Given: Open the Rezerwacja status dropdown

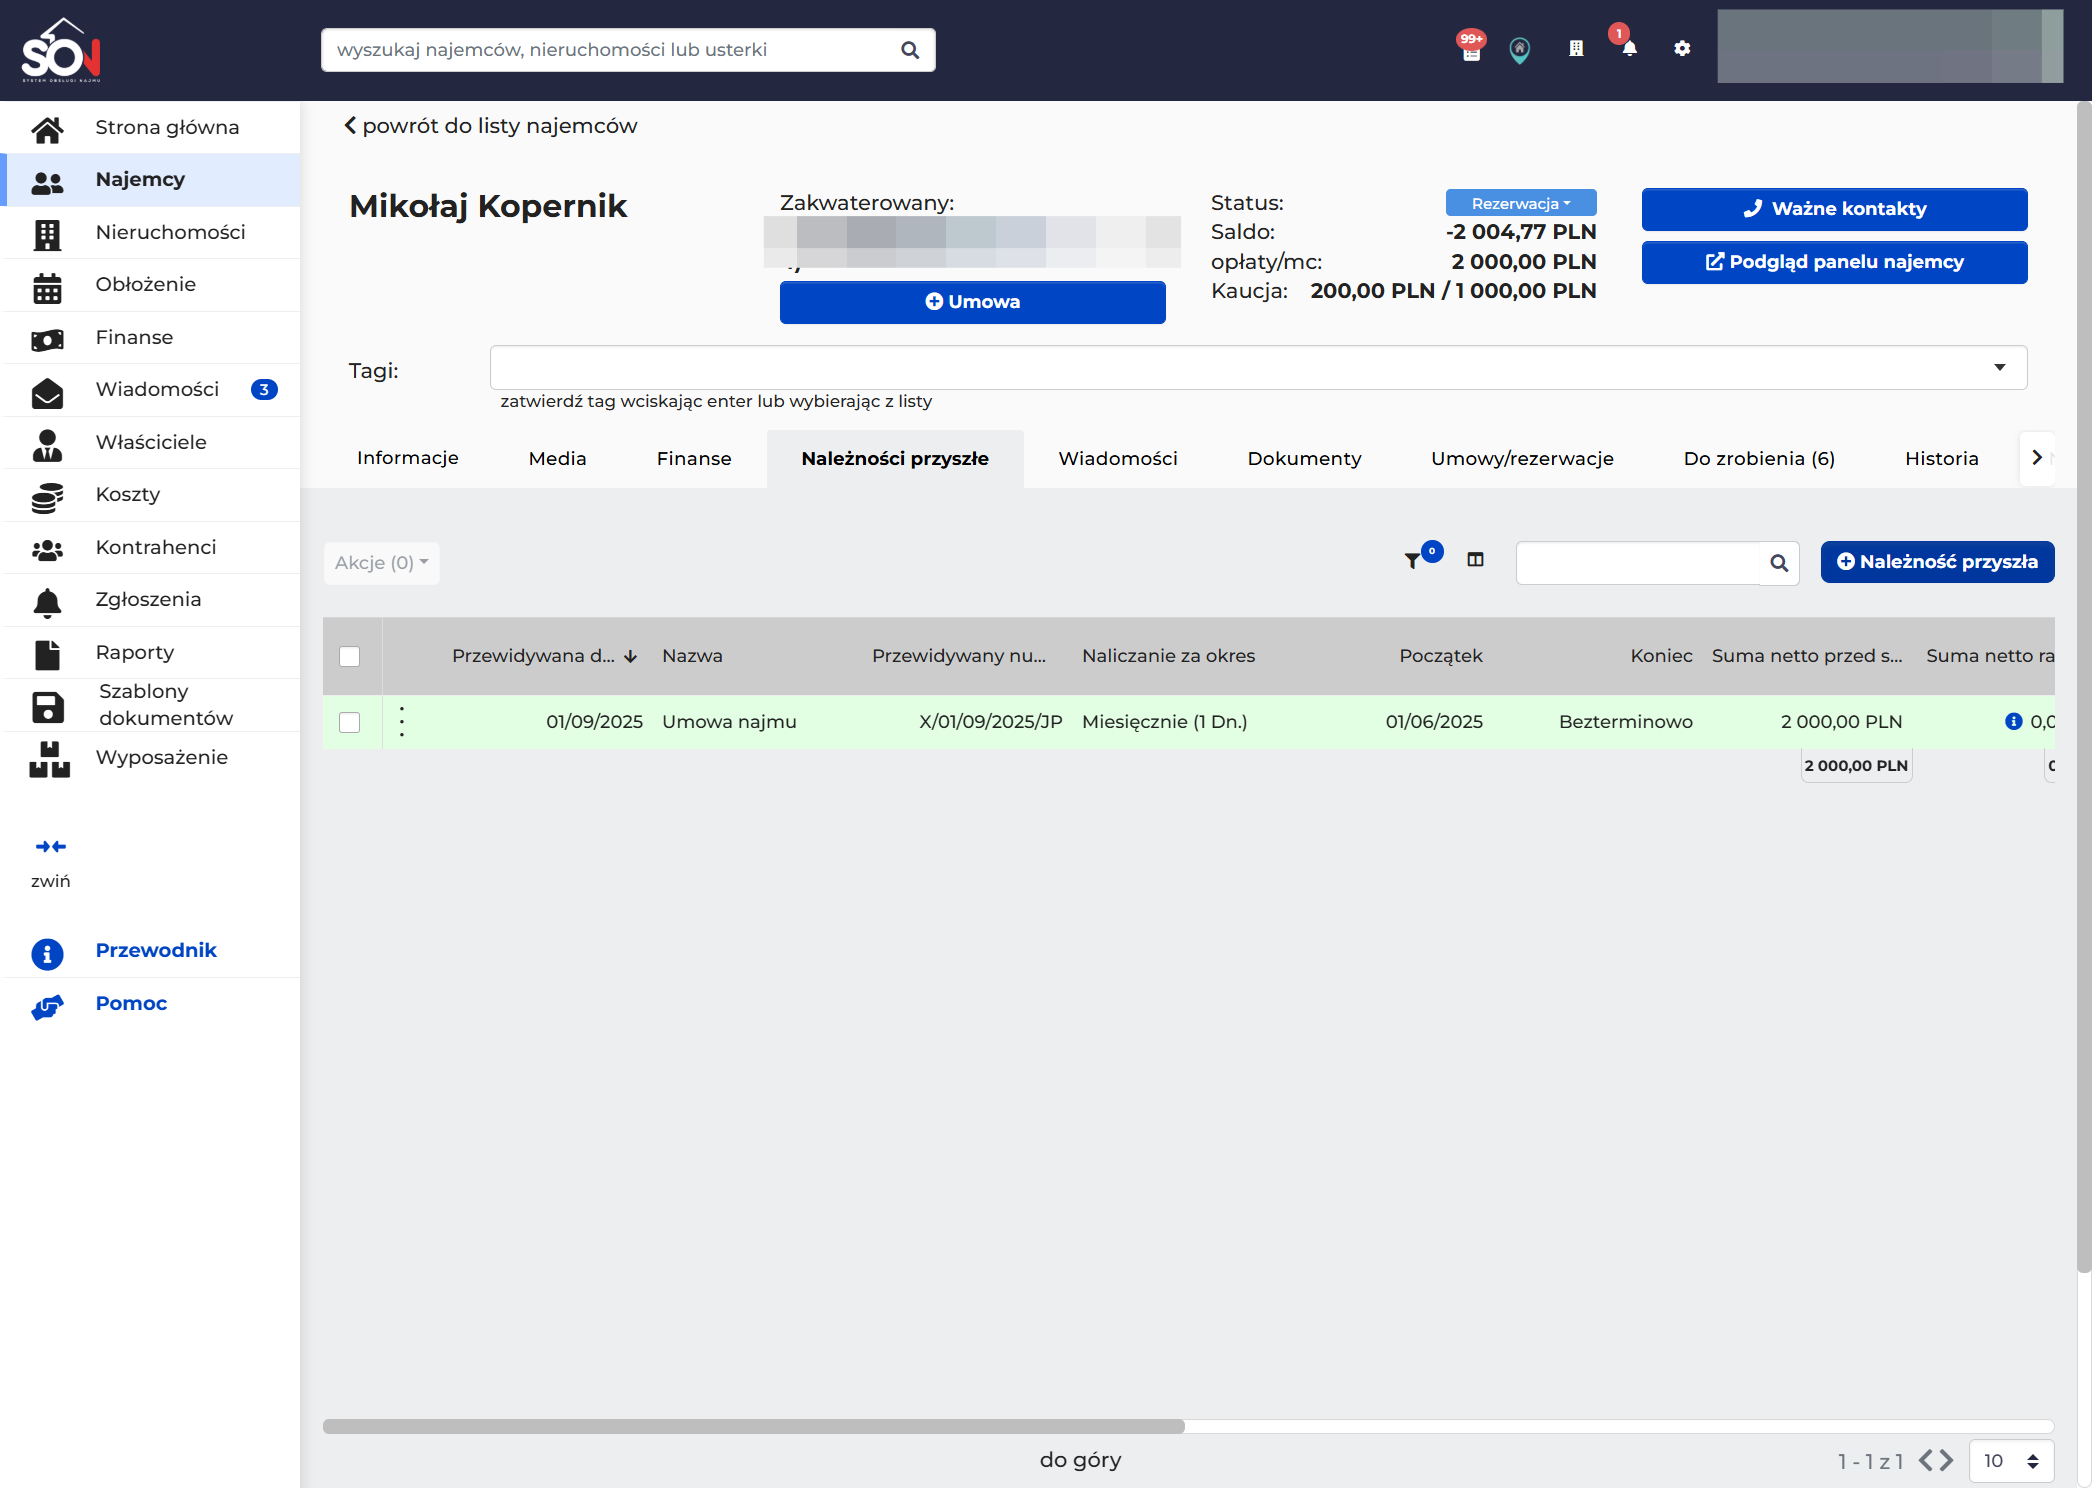Looking at the screenshot, I should (x=1520, y=203).
